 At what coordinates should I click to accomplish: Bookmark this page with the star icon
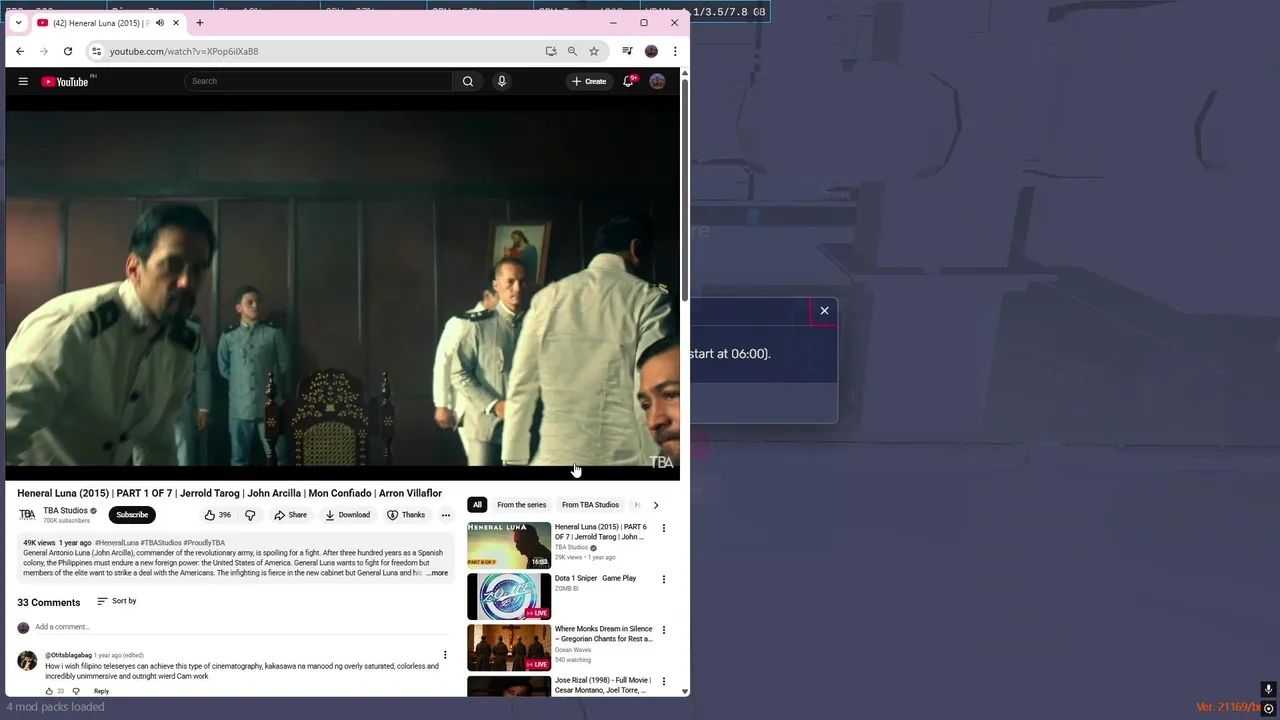point(594,51)
